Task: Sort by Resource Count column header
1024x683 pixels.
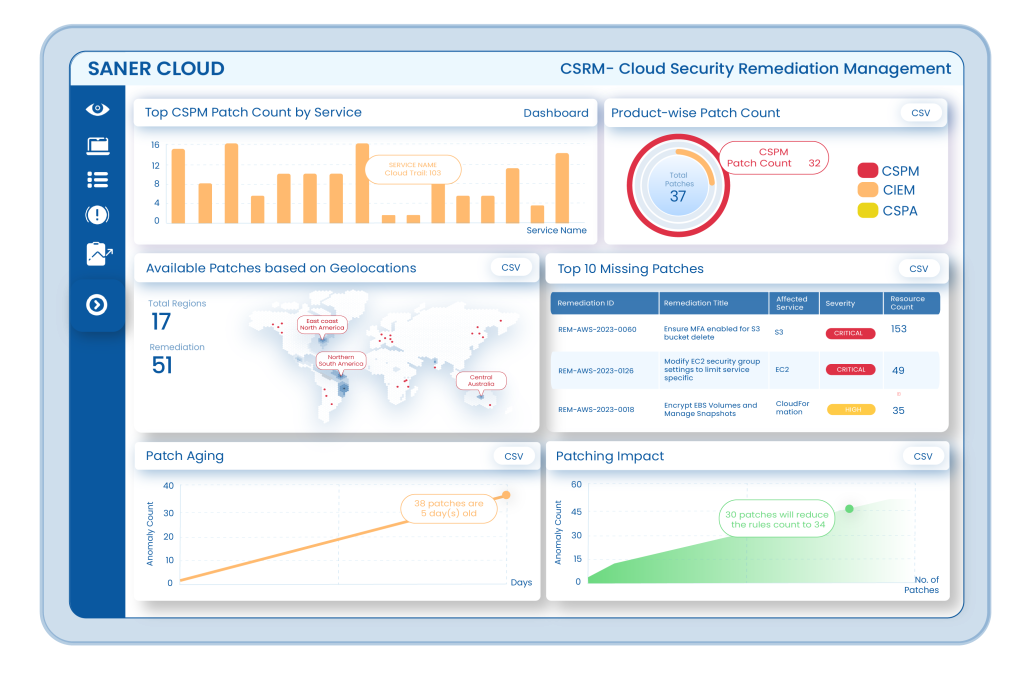Action: pyautogui.click(x=908, y=303)
